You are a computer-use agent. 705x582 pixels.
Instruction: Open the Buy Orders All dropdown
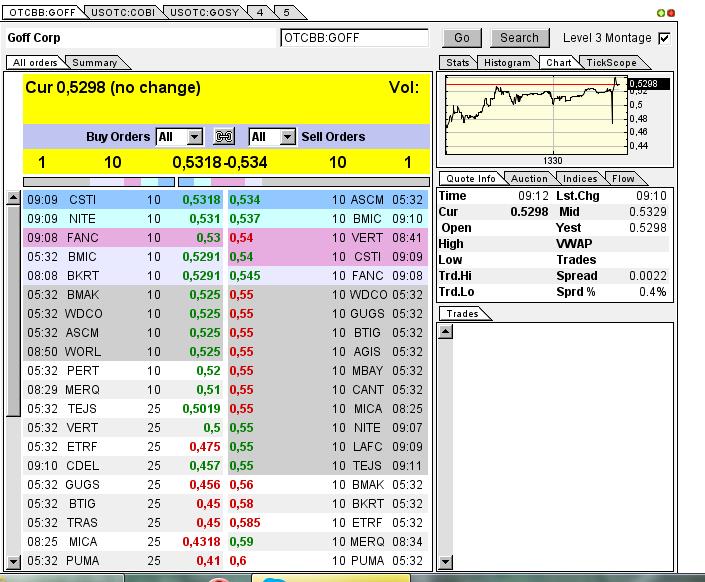(x=179, y=137)
